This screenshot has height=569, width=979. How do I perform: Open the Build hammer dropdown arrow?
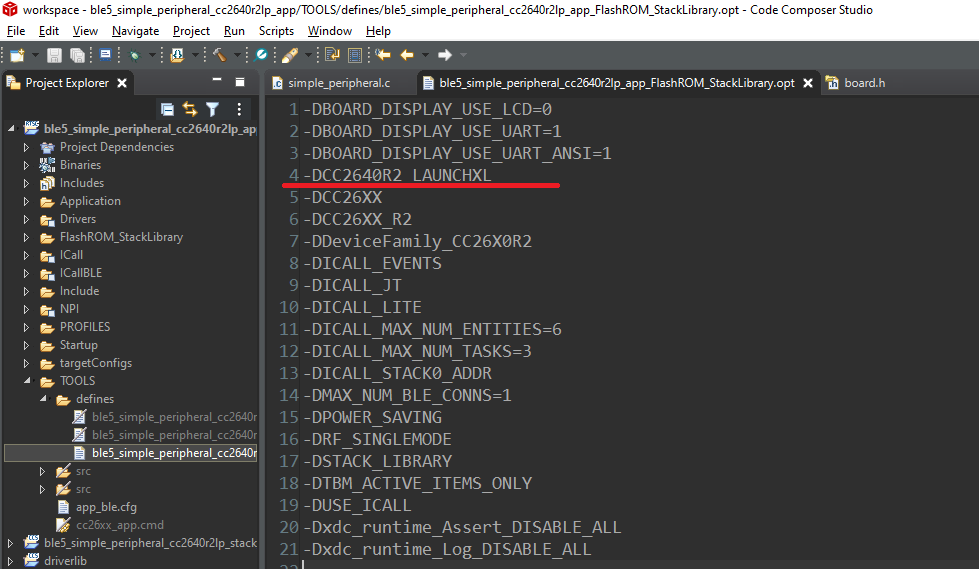pos(237,56)
